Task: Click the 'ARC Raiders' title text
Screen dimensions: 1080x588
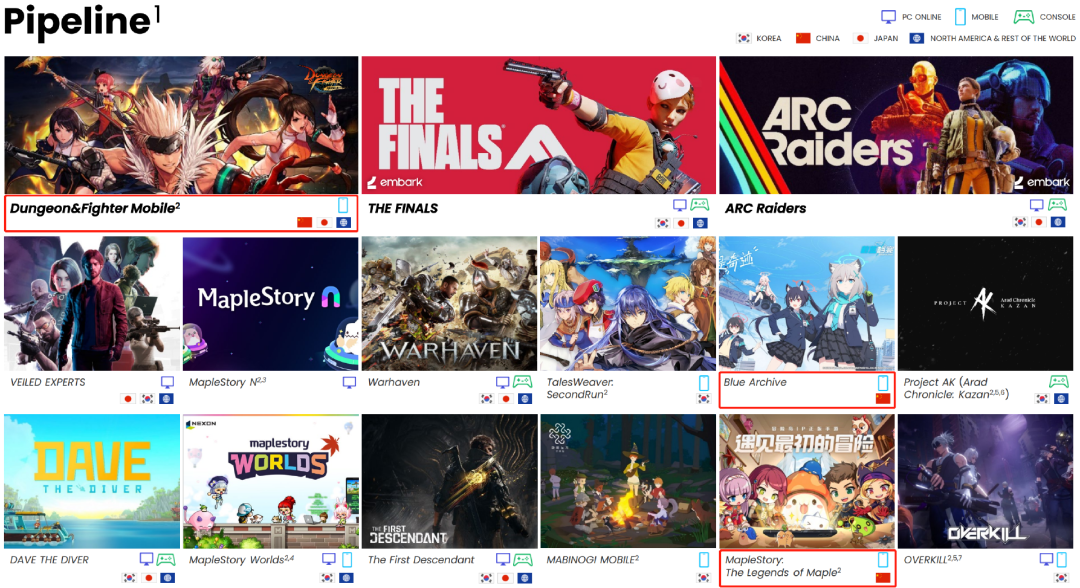Action: coord(765,208)
